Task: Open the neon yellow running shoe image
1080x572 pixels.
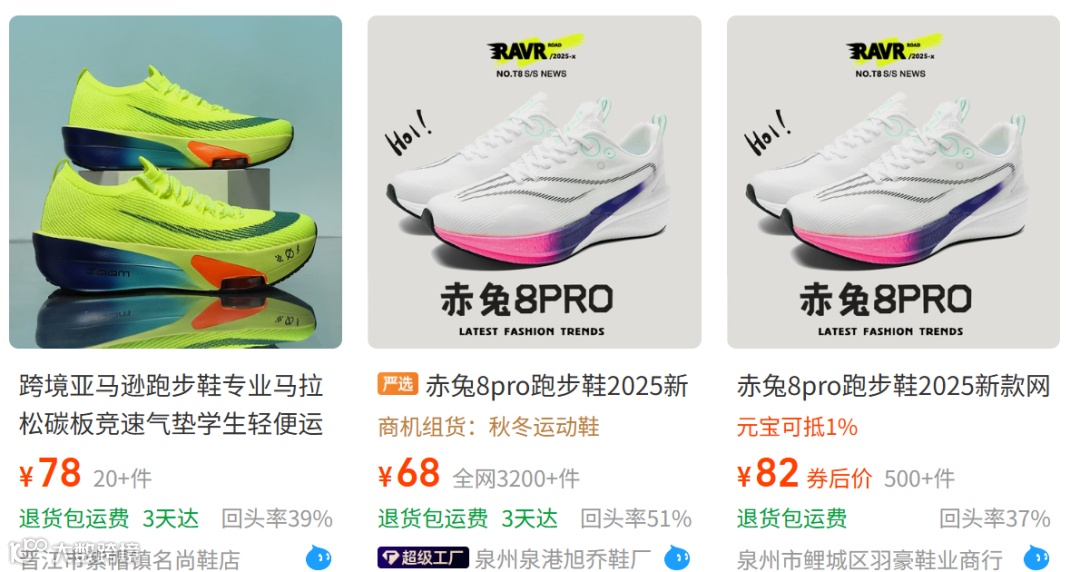Action: (176, 182)
